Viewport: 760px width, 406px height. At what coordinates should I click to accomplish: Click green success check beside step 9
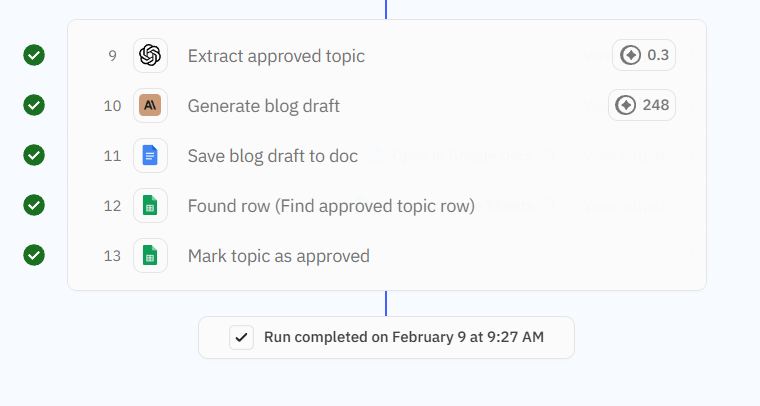(x=34, y=55)
